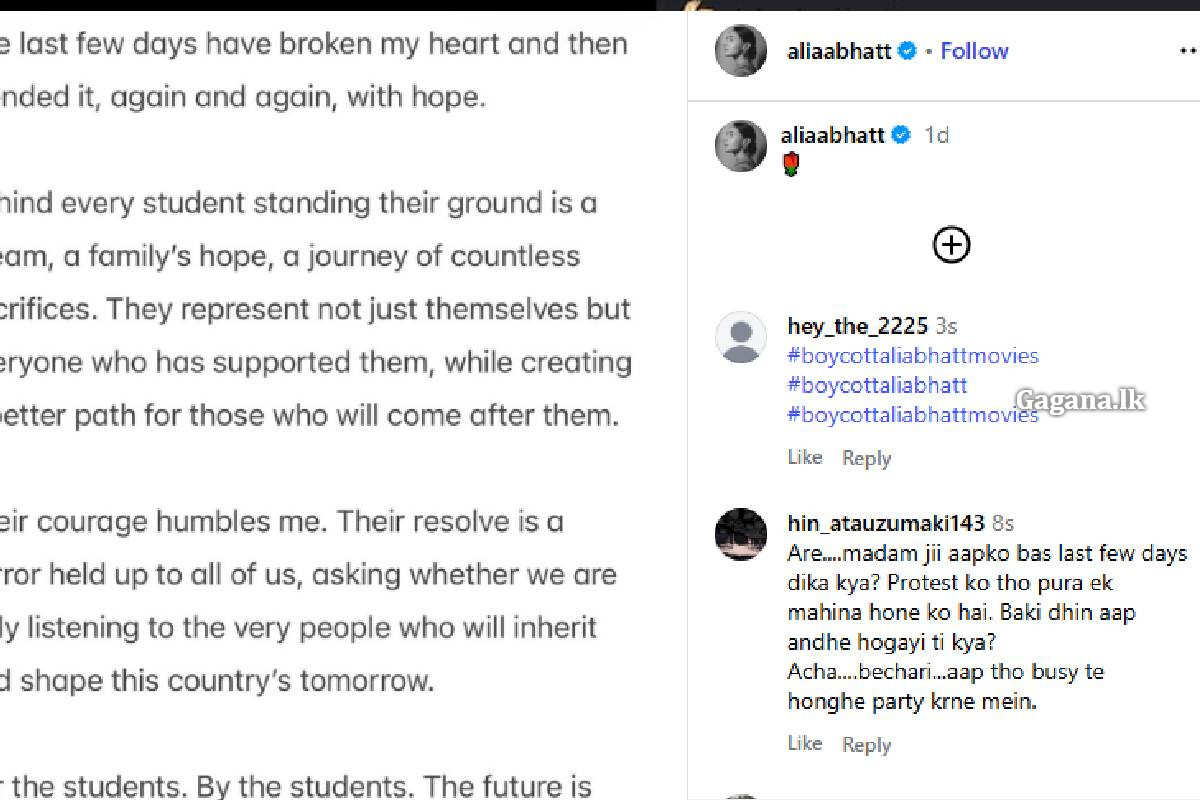Click aliaabhatt profile picture in post header
Image resolution: width=1200 pixels, height=800 pixels.
click(741, 50)
